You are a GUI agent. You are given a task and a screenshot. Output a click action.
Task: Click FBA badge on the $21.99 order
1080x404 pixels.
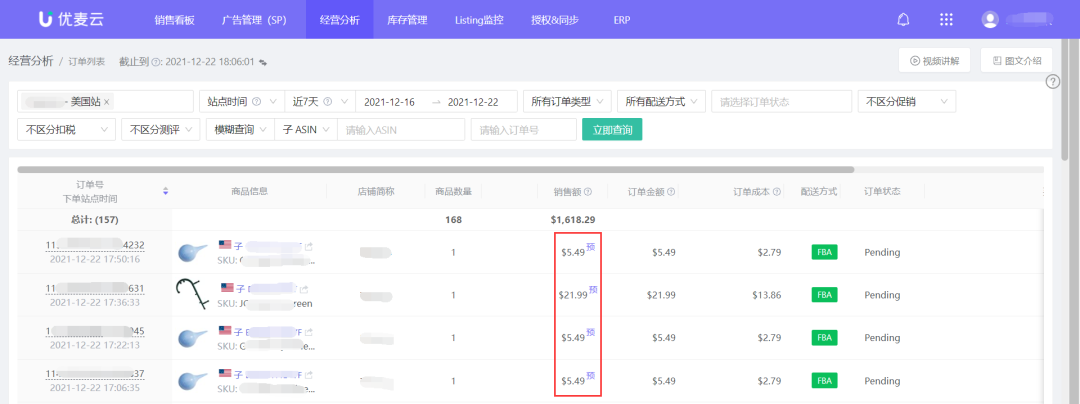pyautogui.click(x=823, y=295)
